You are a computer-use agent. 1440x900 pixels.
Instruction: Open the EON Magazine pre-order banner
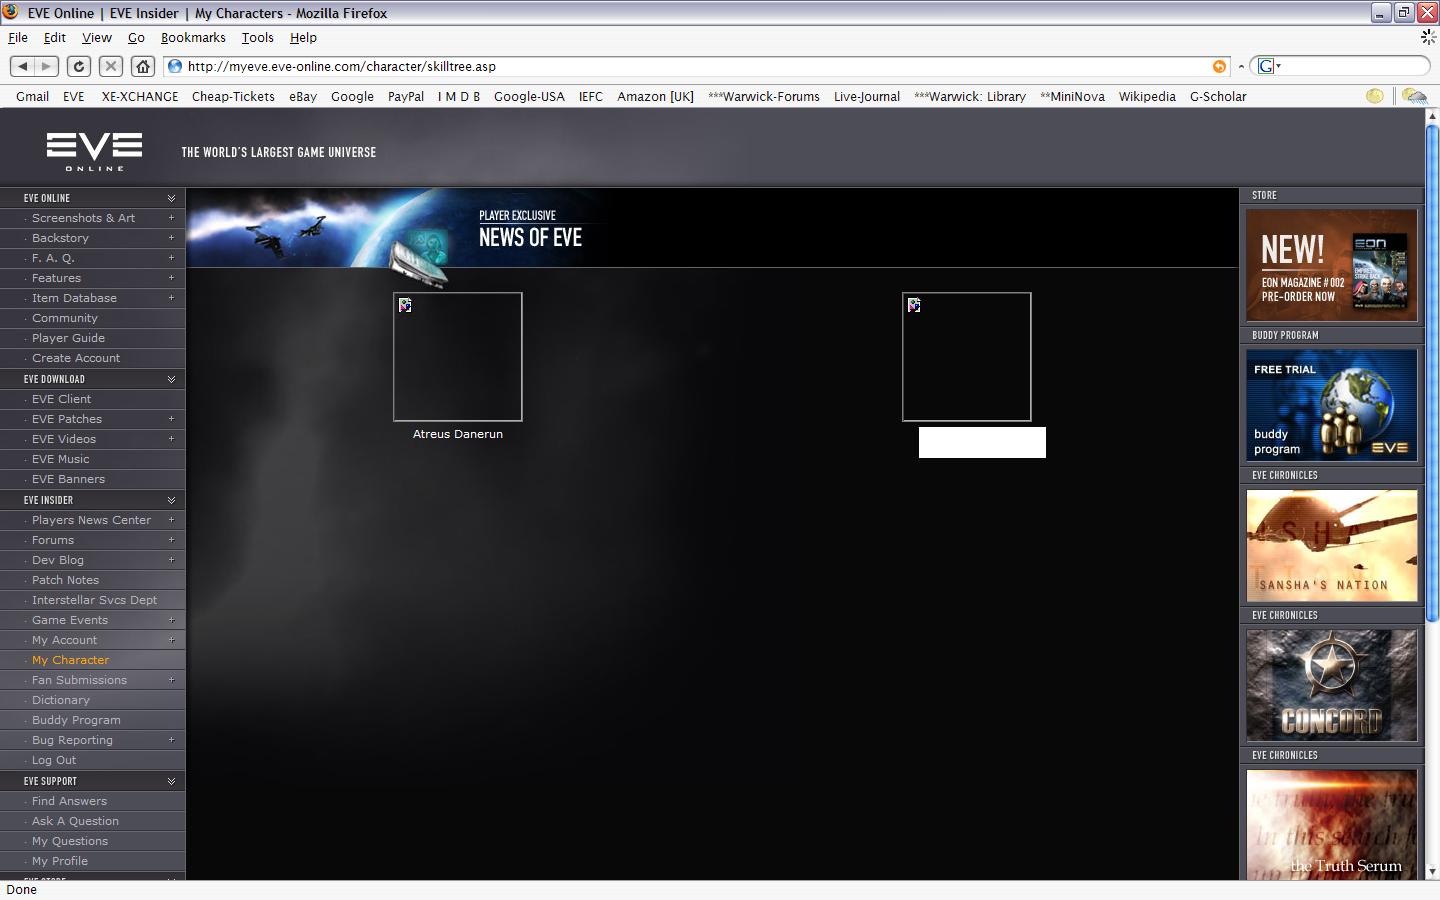click(x=1332, y=265)
